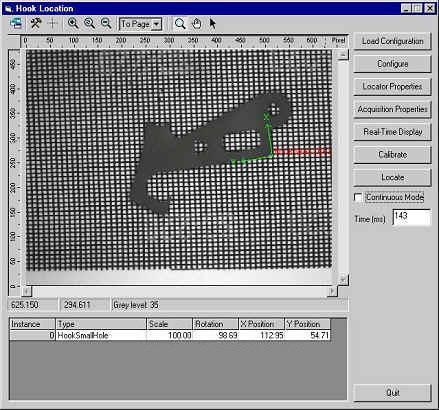Click the image view scroll-down arrow
The image size is (439, 410).
tap(343, 279)
